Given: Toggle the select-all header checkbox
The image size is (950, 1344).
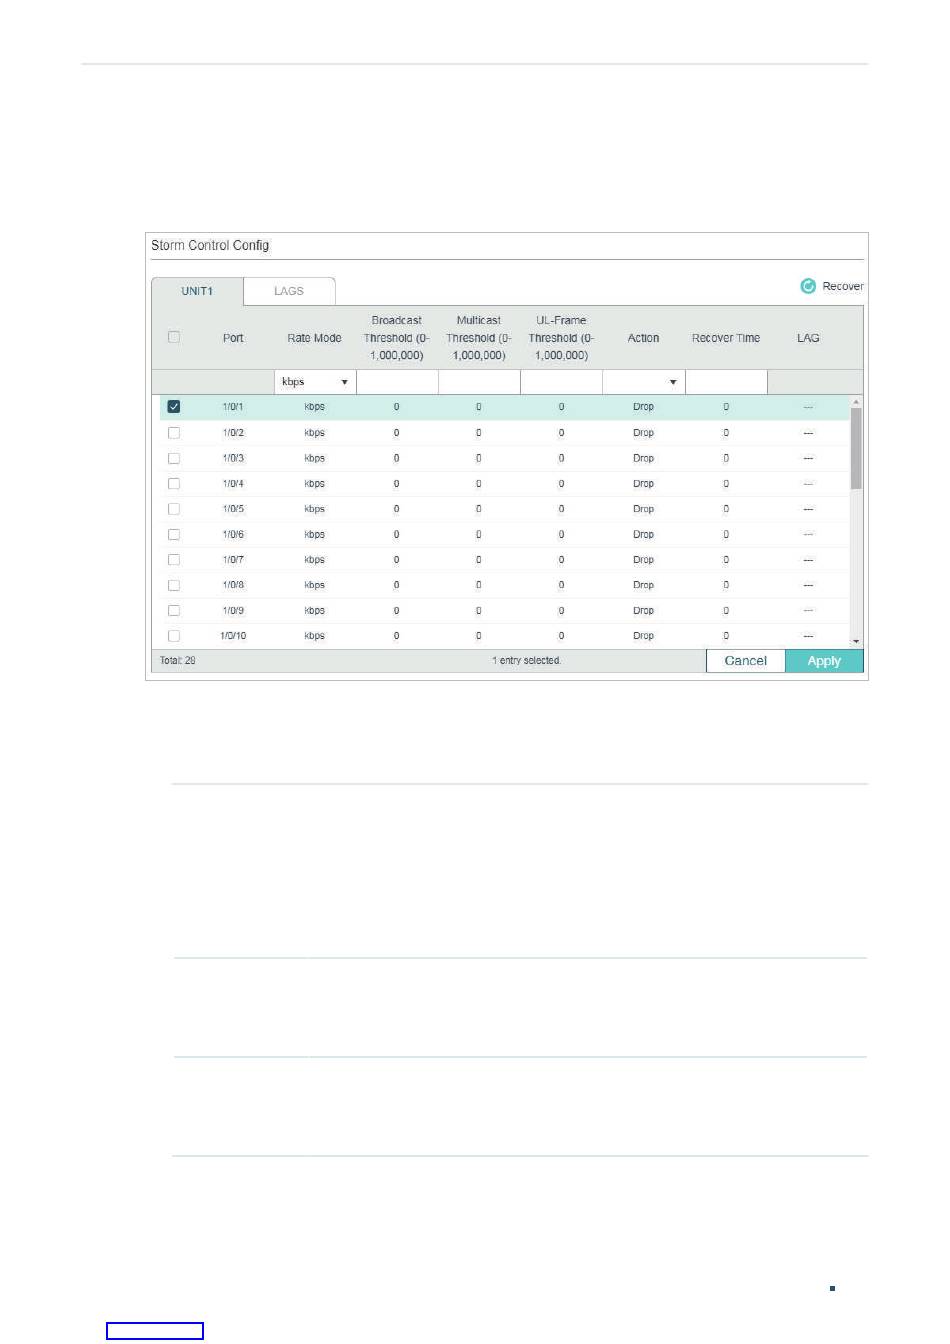Looking at the screenshot, I should tap(174, 337).
